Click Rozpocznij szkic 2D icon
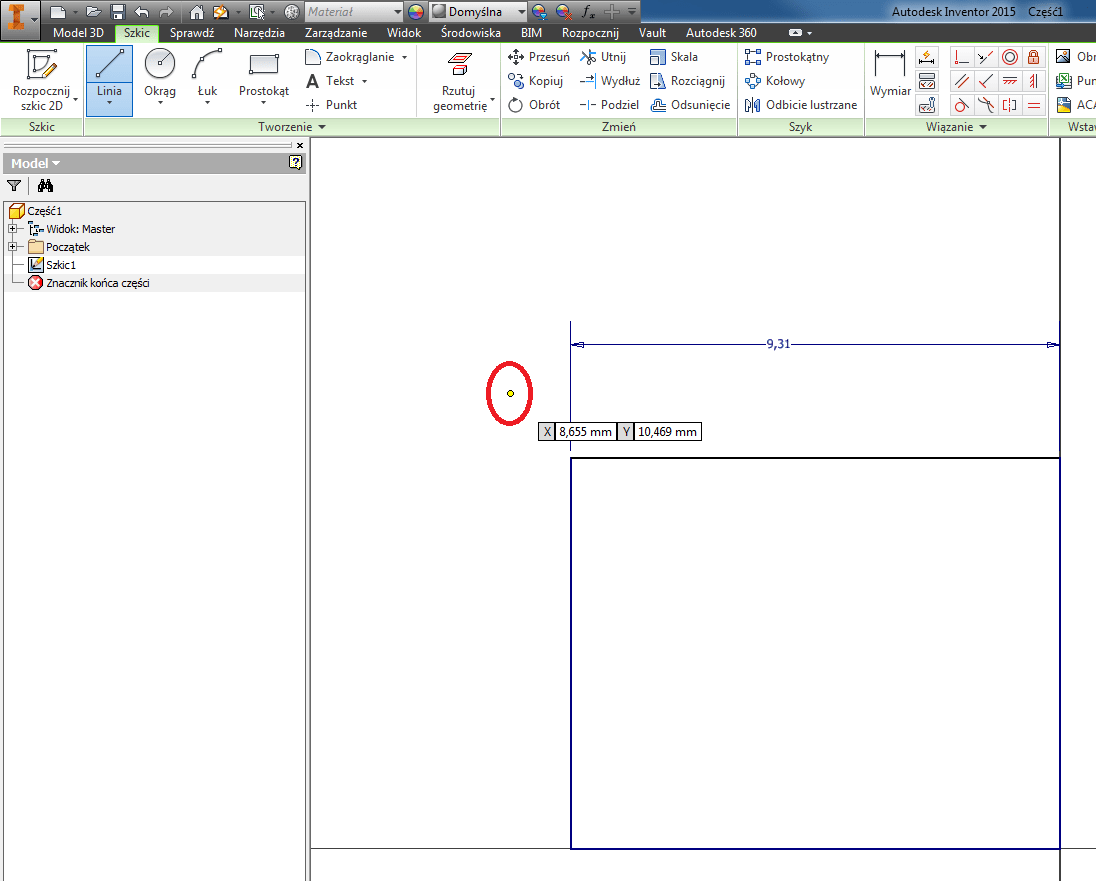Image resolution: width=1096 pixels, height=881 pixels. coord(41,64)
